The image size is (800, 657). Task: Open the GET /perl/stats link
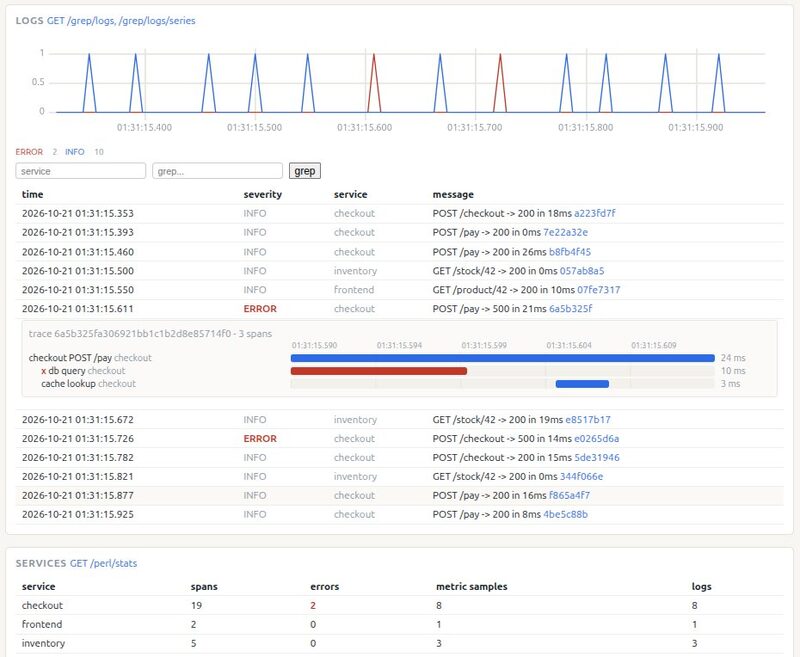pos(104,563)
